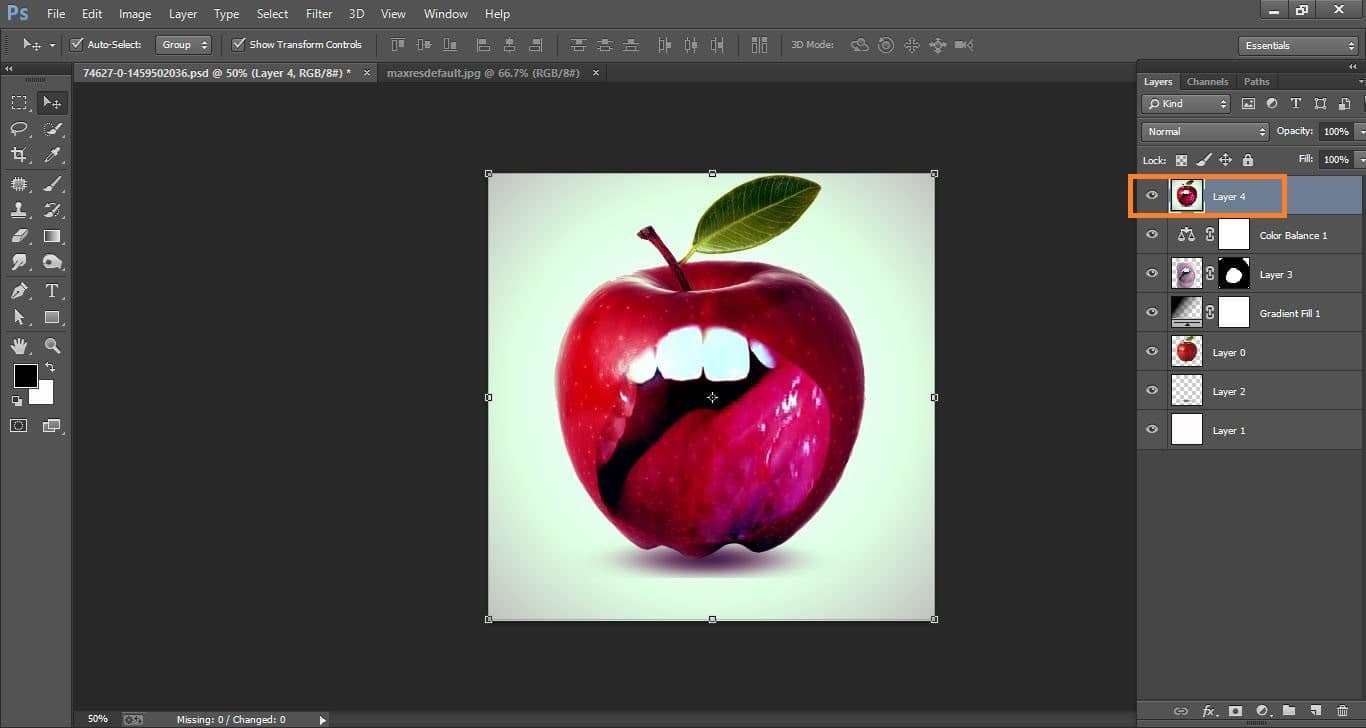Open the Essentials workspace dropdown
The image size is (1366, 728).
(1297, 45)
